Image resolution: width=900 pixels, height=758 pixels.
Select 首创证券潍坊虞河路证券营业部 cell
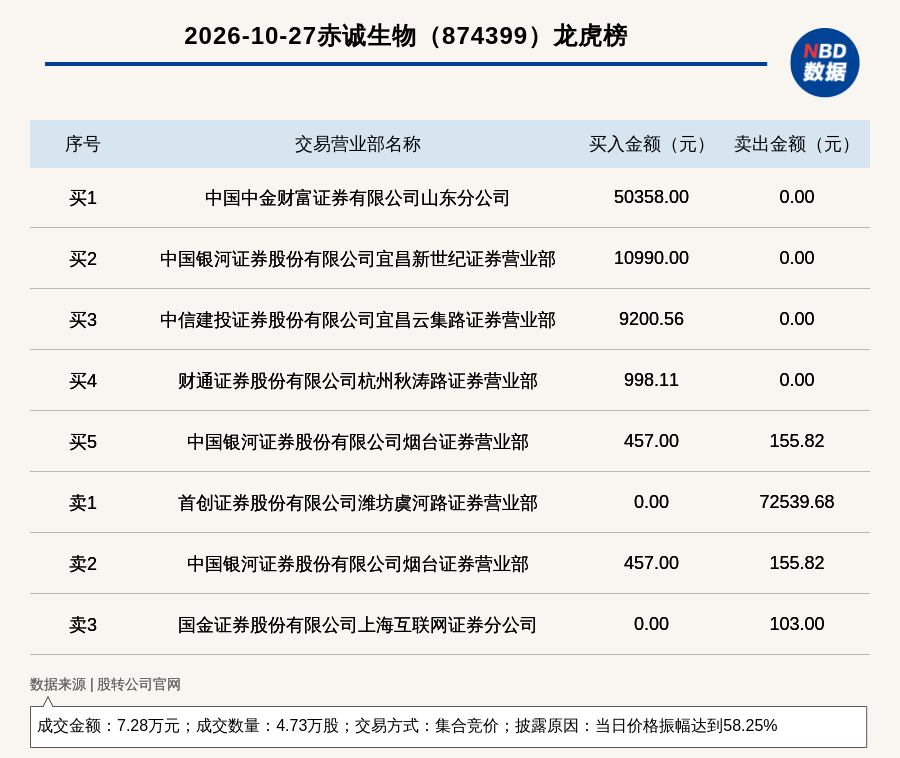(x=358, y=503)
